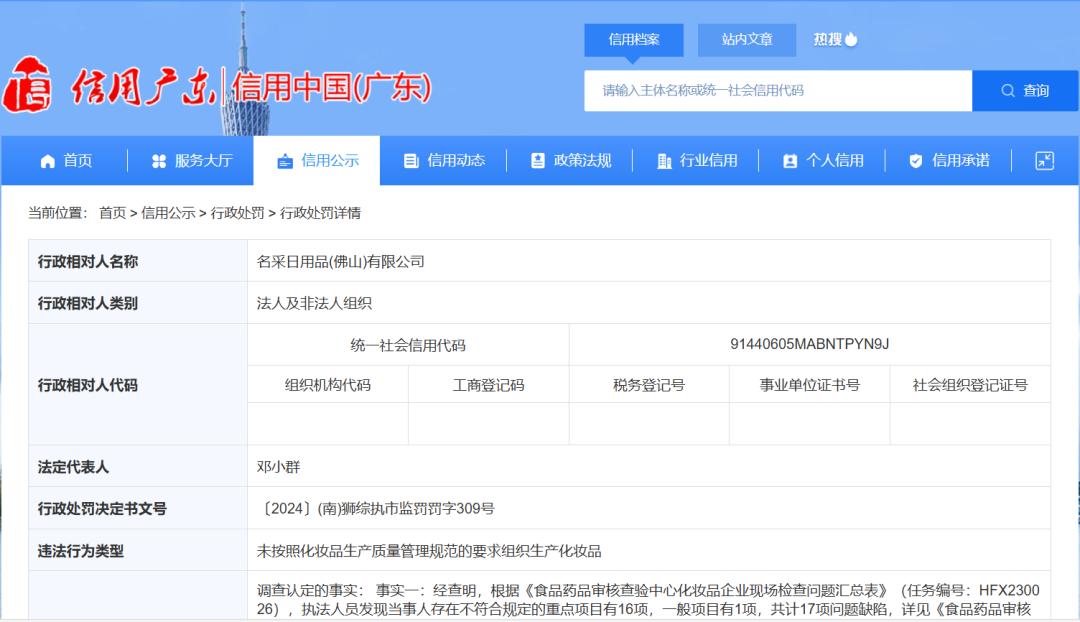1080x622 pixels.
Task: Click the briefcase icon beside 信用公示
Action: [x=285, y=161]
